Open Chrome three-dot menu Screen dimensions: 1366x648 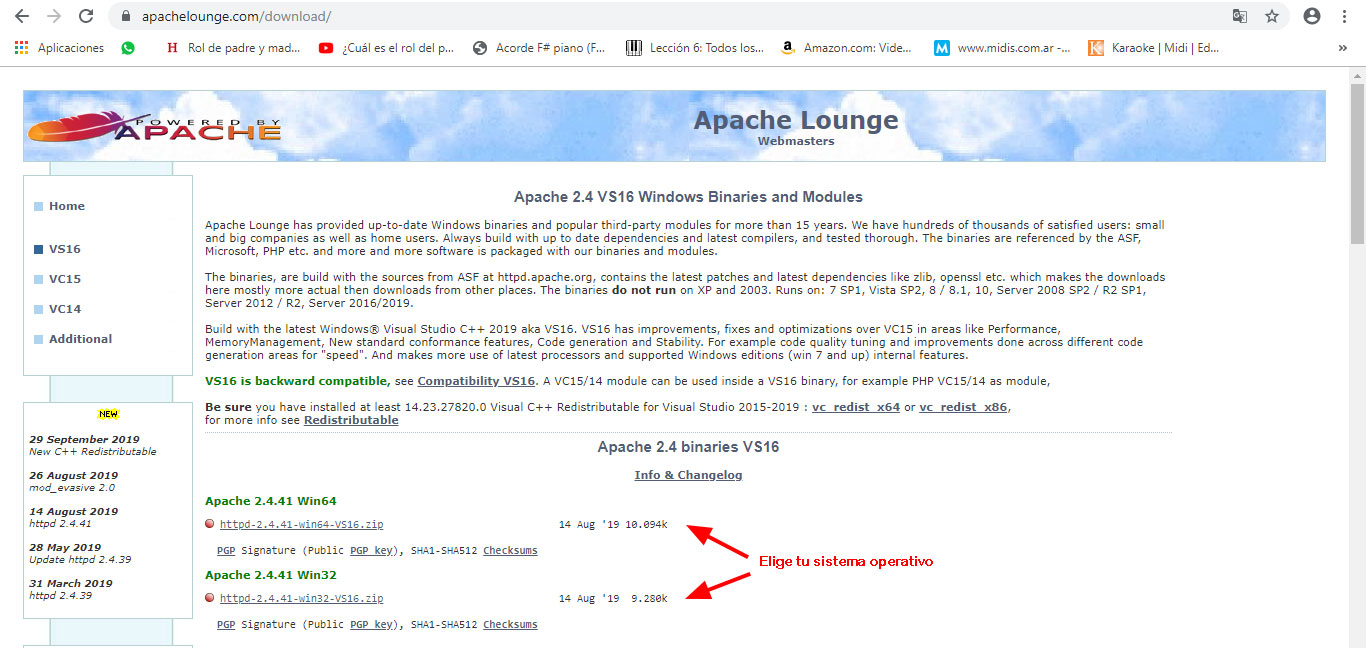(1346, 17)
